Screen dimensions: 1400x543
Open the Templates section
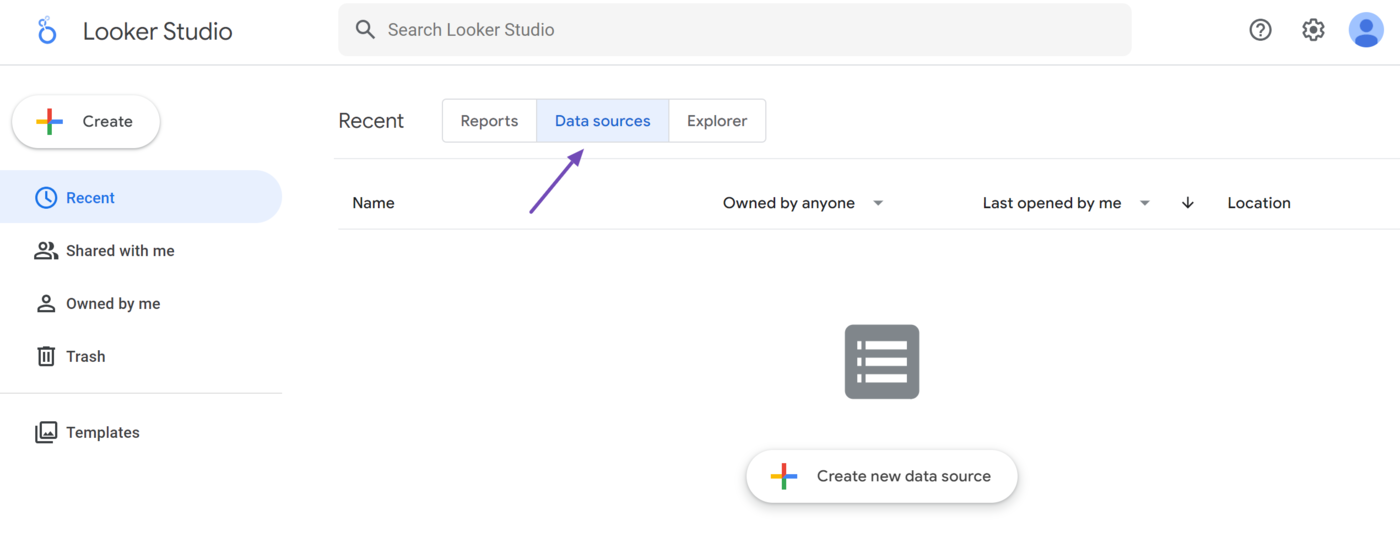pos(141,432)
